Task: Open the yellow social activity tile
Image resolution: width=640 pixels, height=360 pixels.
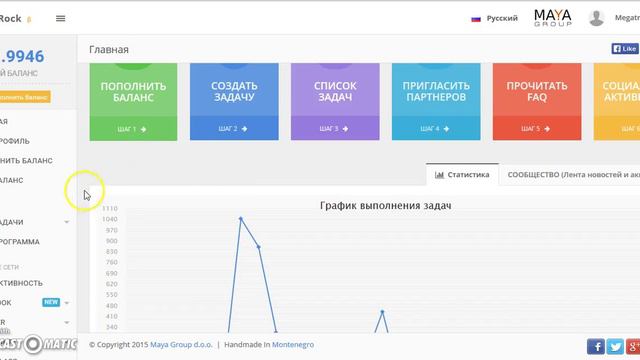Action: coord(617,102)
